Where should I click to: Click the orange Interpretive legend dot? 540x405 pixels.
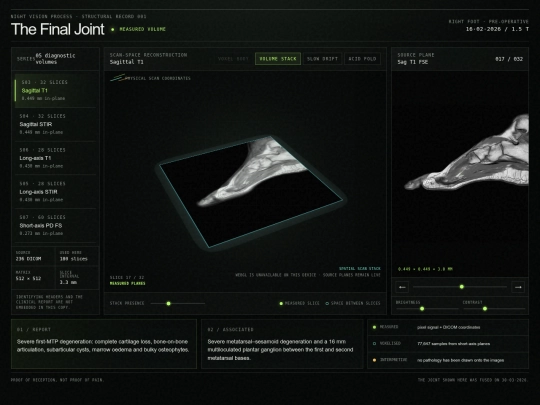click(x=374, y=360)
